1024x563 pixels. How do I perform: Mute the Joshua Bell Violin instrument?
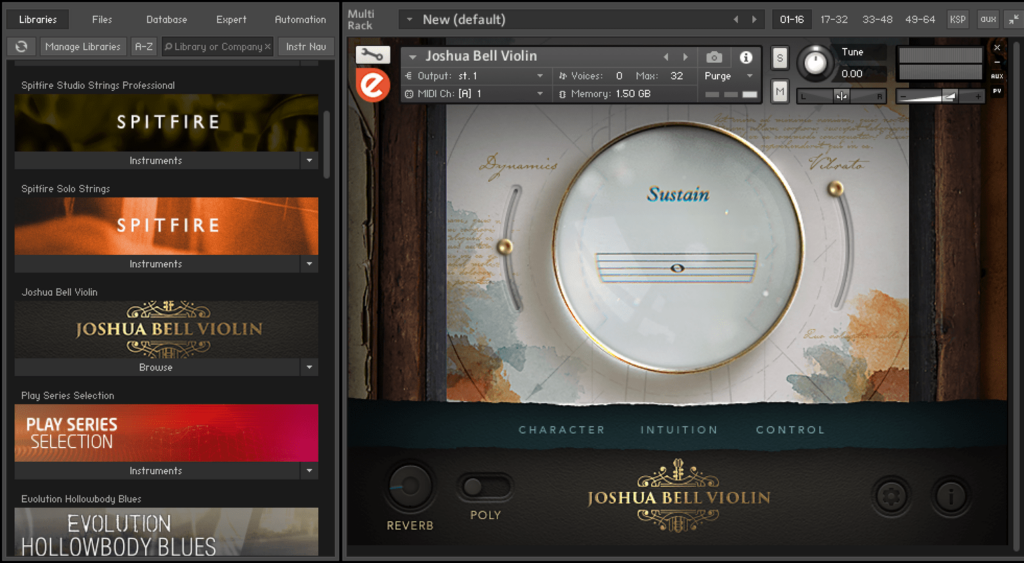click(780, 92)
